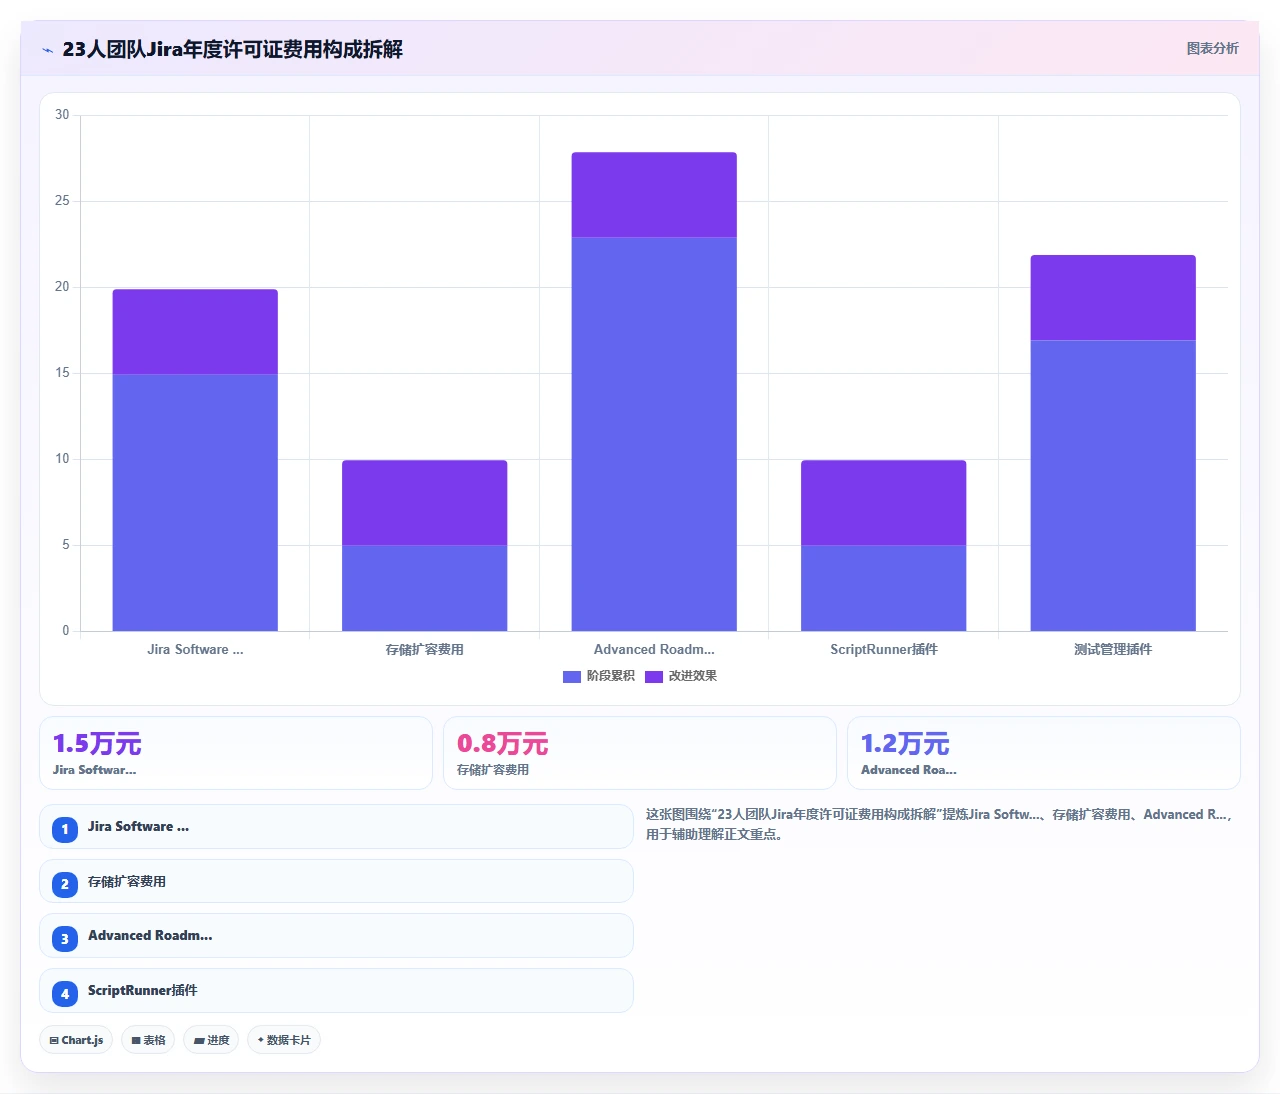Image resolution: width=1280 pixels, height=1094 pixels.
Task: Click the description paragraph starting 这张图围绕
Action: 940,824
